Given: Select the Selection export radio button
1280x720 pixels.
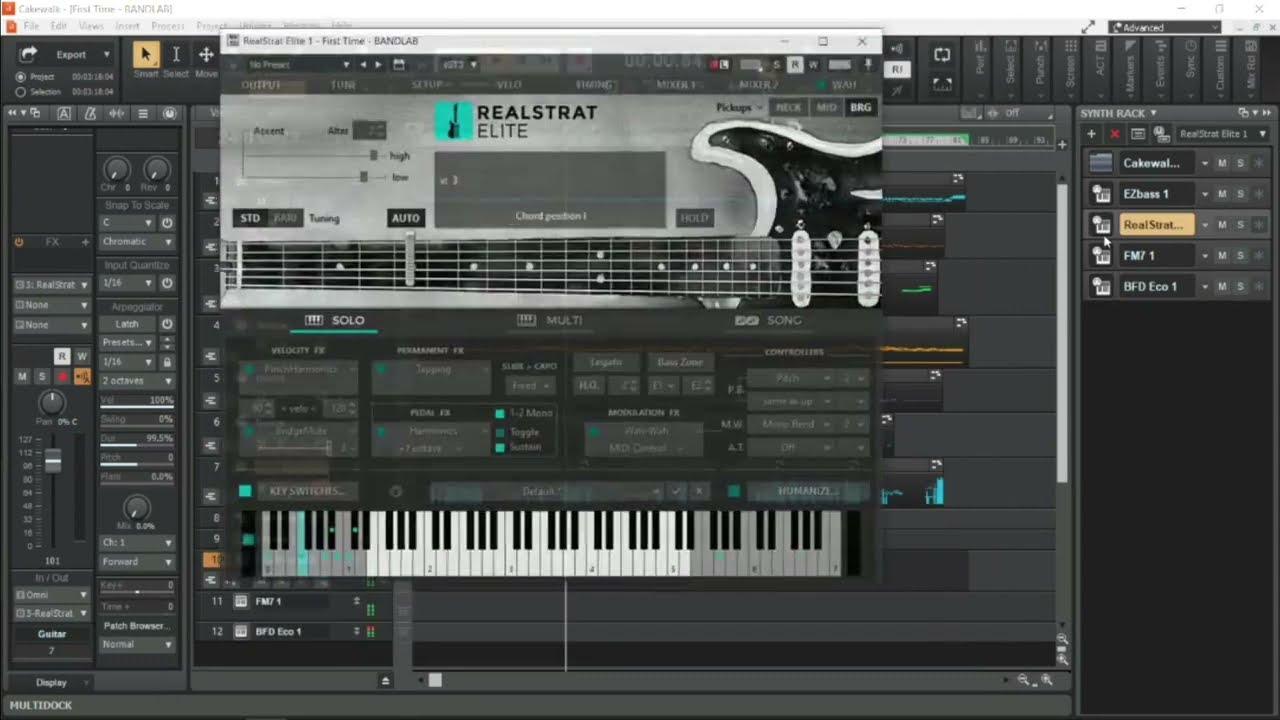Looking at the screenshot, I should point(21,91).
